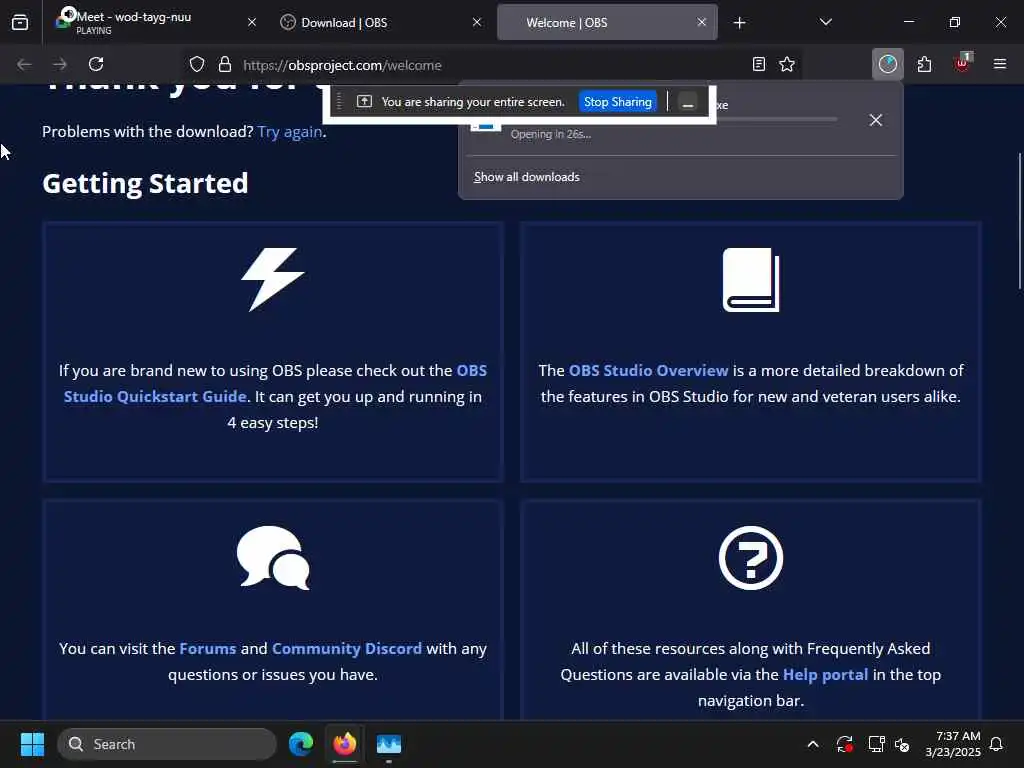Bookmark this page with the star
Viewport: 1024px width, 768px height.
[787, 65]
